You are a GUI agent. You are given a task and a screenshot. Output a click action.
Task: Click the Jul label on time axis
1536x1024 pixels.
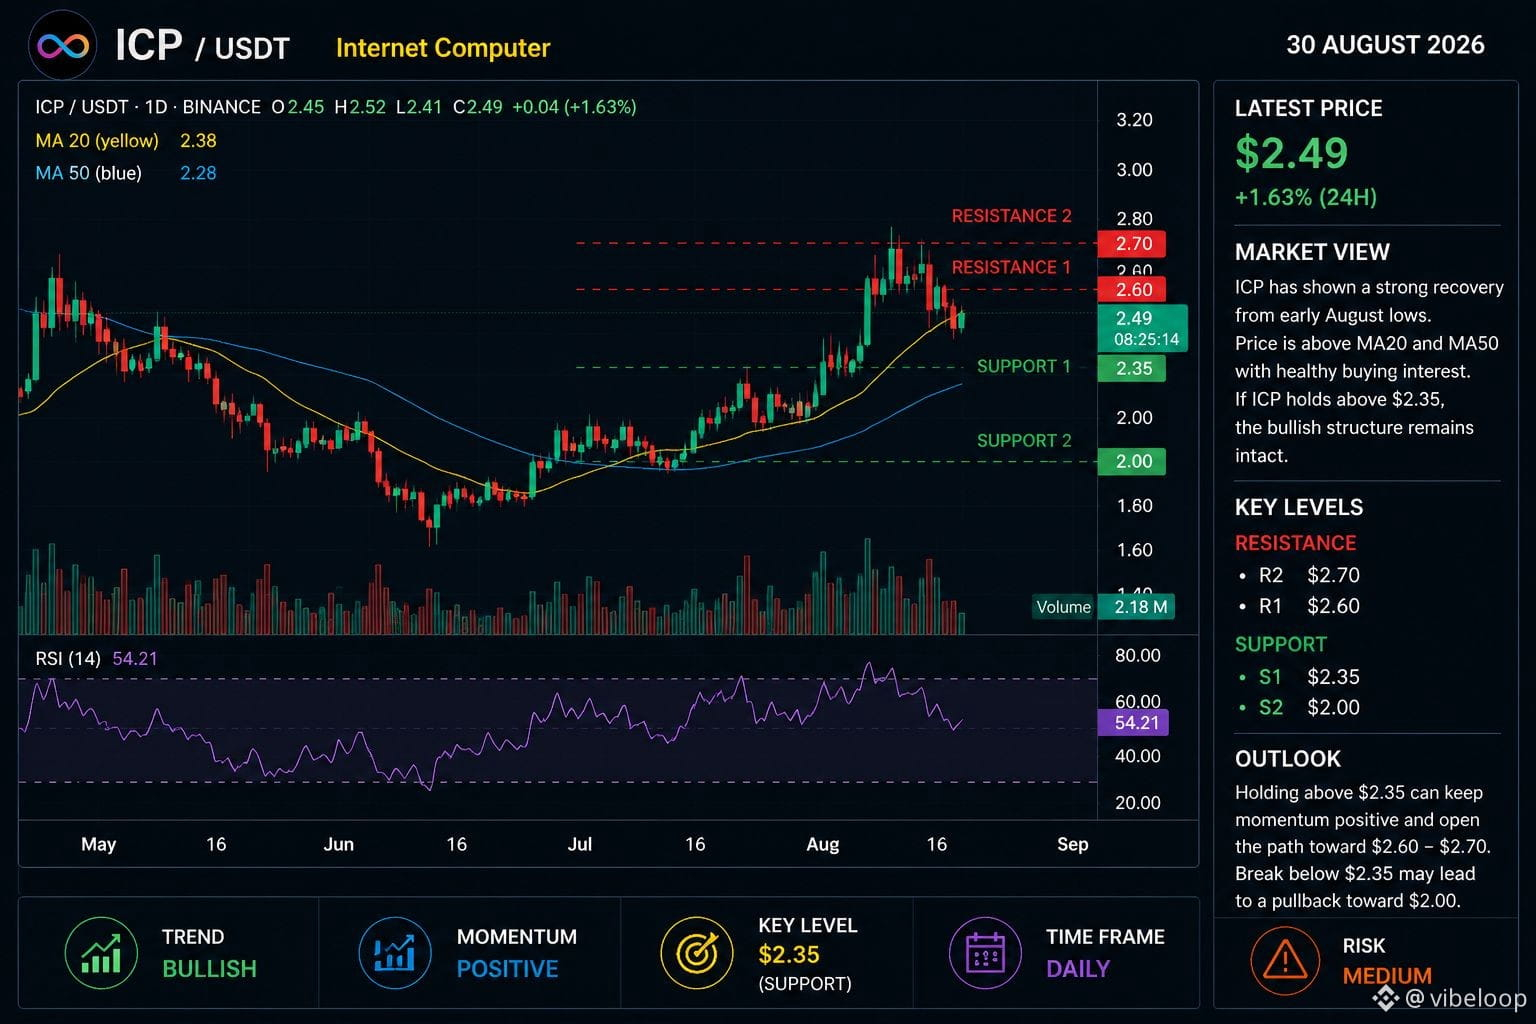click(x=580, y=844)
